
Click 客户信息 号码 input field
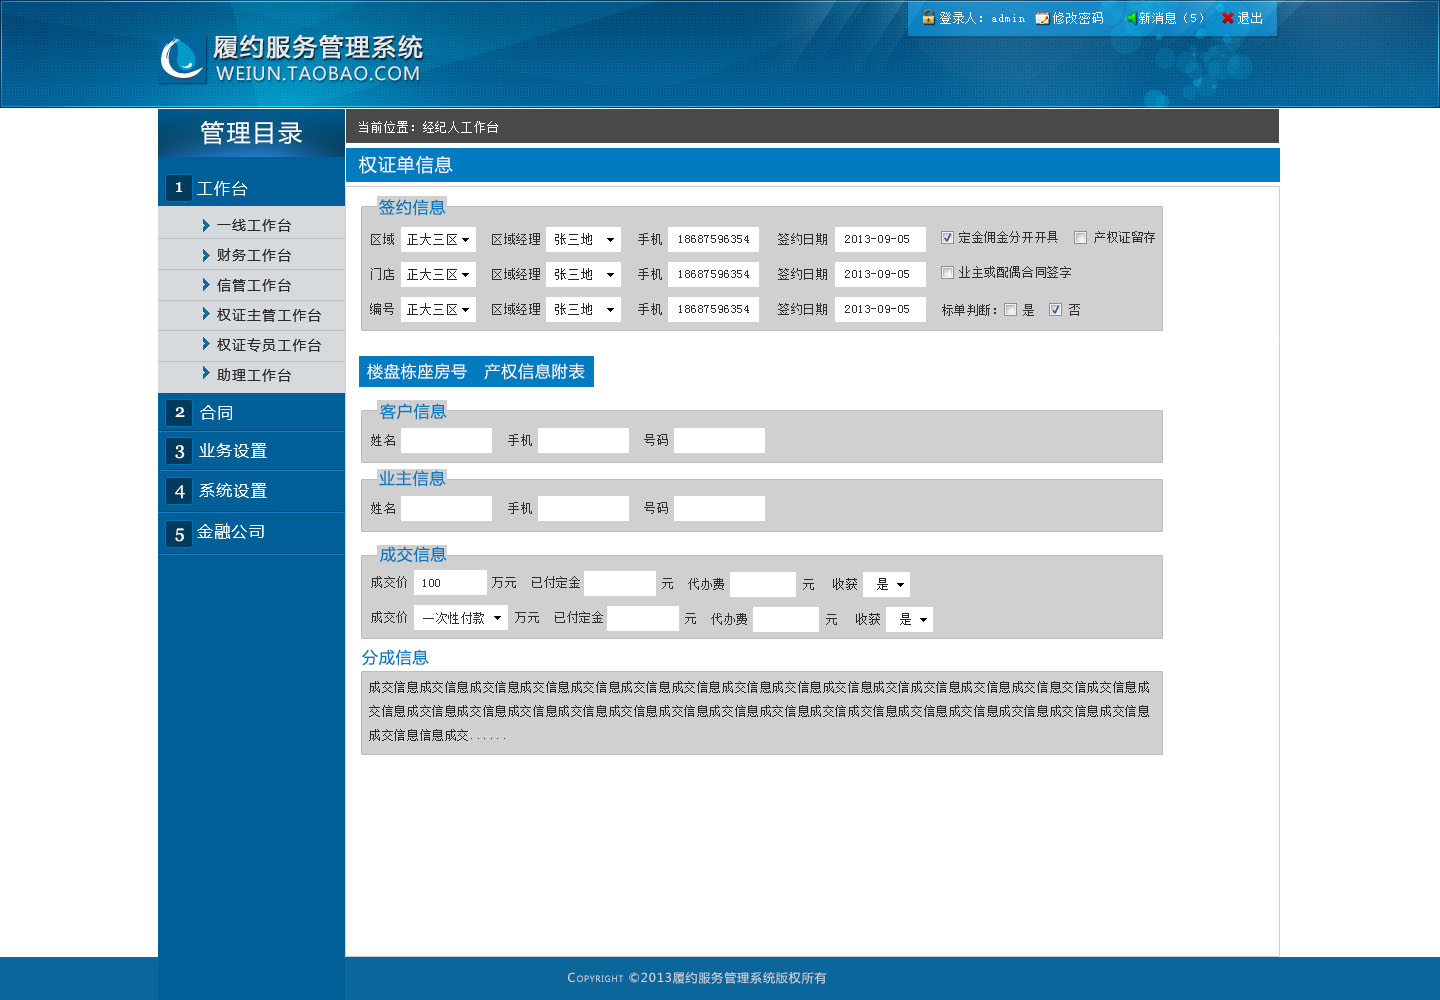719,440
